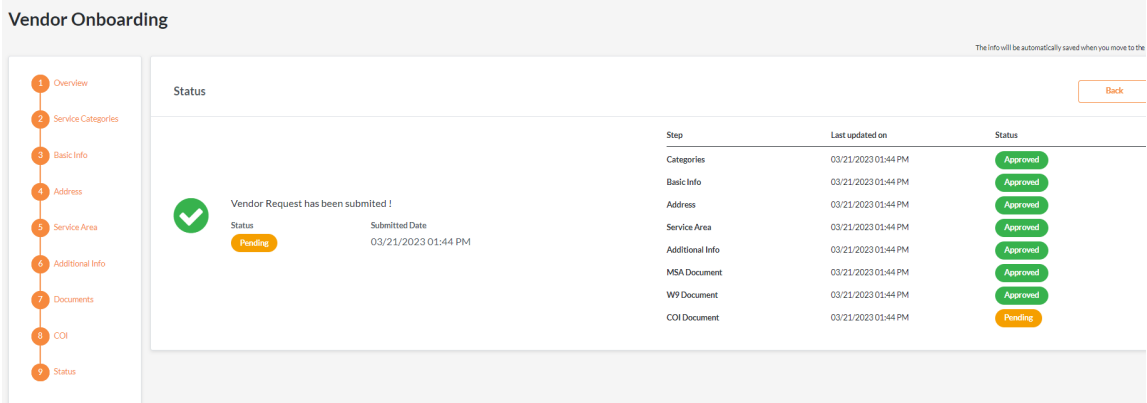This screenshot has height=403, width=1147.
Task: Click the step 7 Documents circle
Action: pyautogui.click(x=40, y=300)
